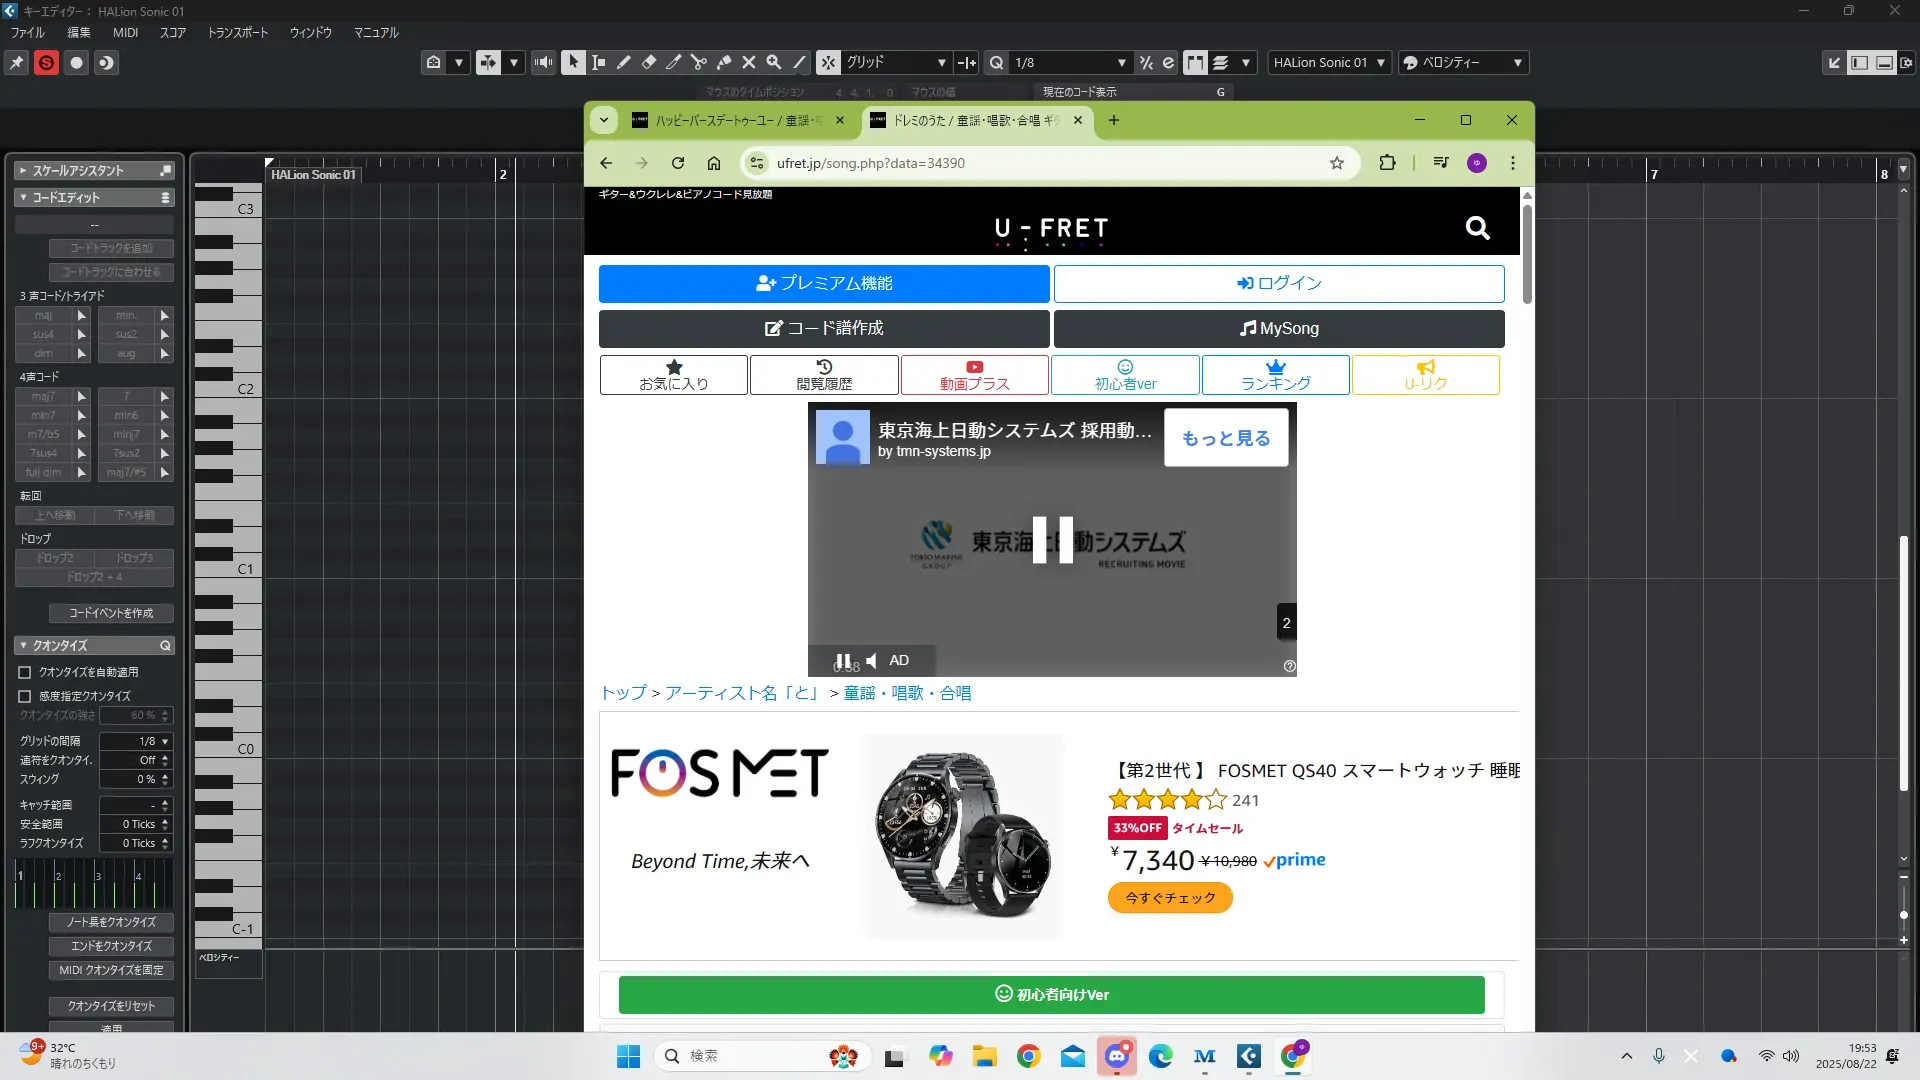Select the Split scissors tool

(698, 62)
